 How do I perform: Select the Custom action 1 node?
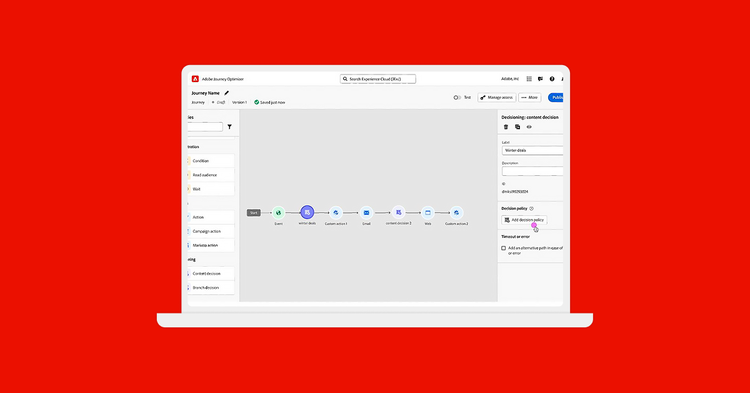pyautogui.click(x=336, y=213)
